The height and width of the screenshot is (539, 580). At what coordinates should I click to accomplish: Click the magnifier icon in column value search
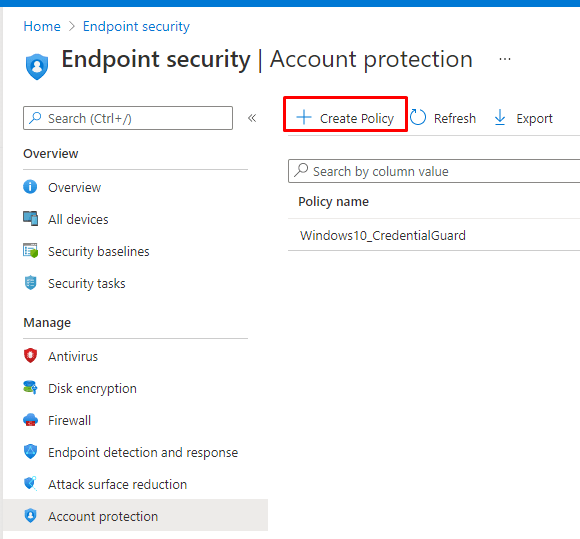click(x=301, y=170)
